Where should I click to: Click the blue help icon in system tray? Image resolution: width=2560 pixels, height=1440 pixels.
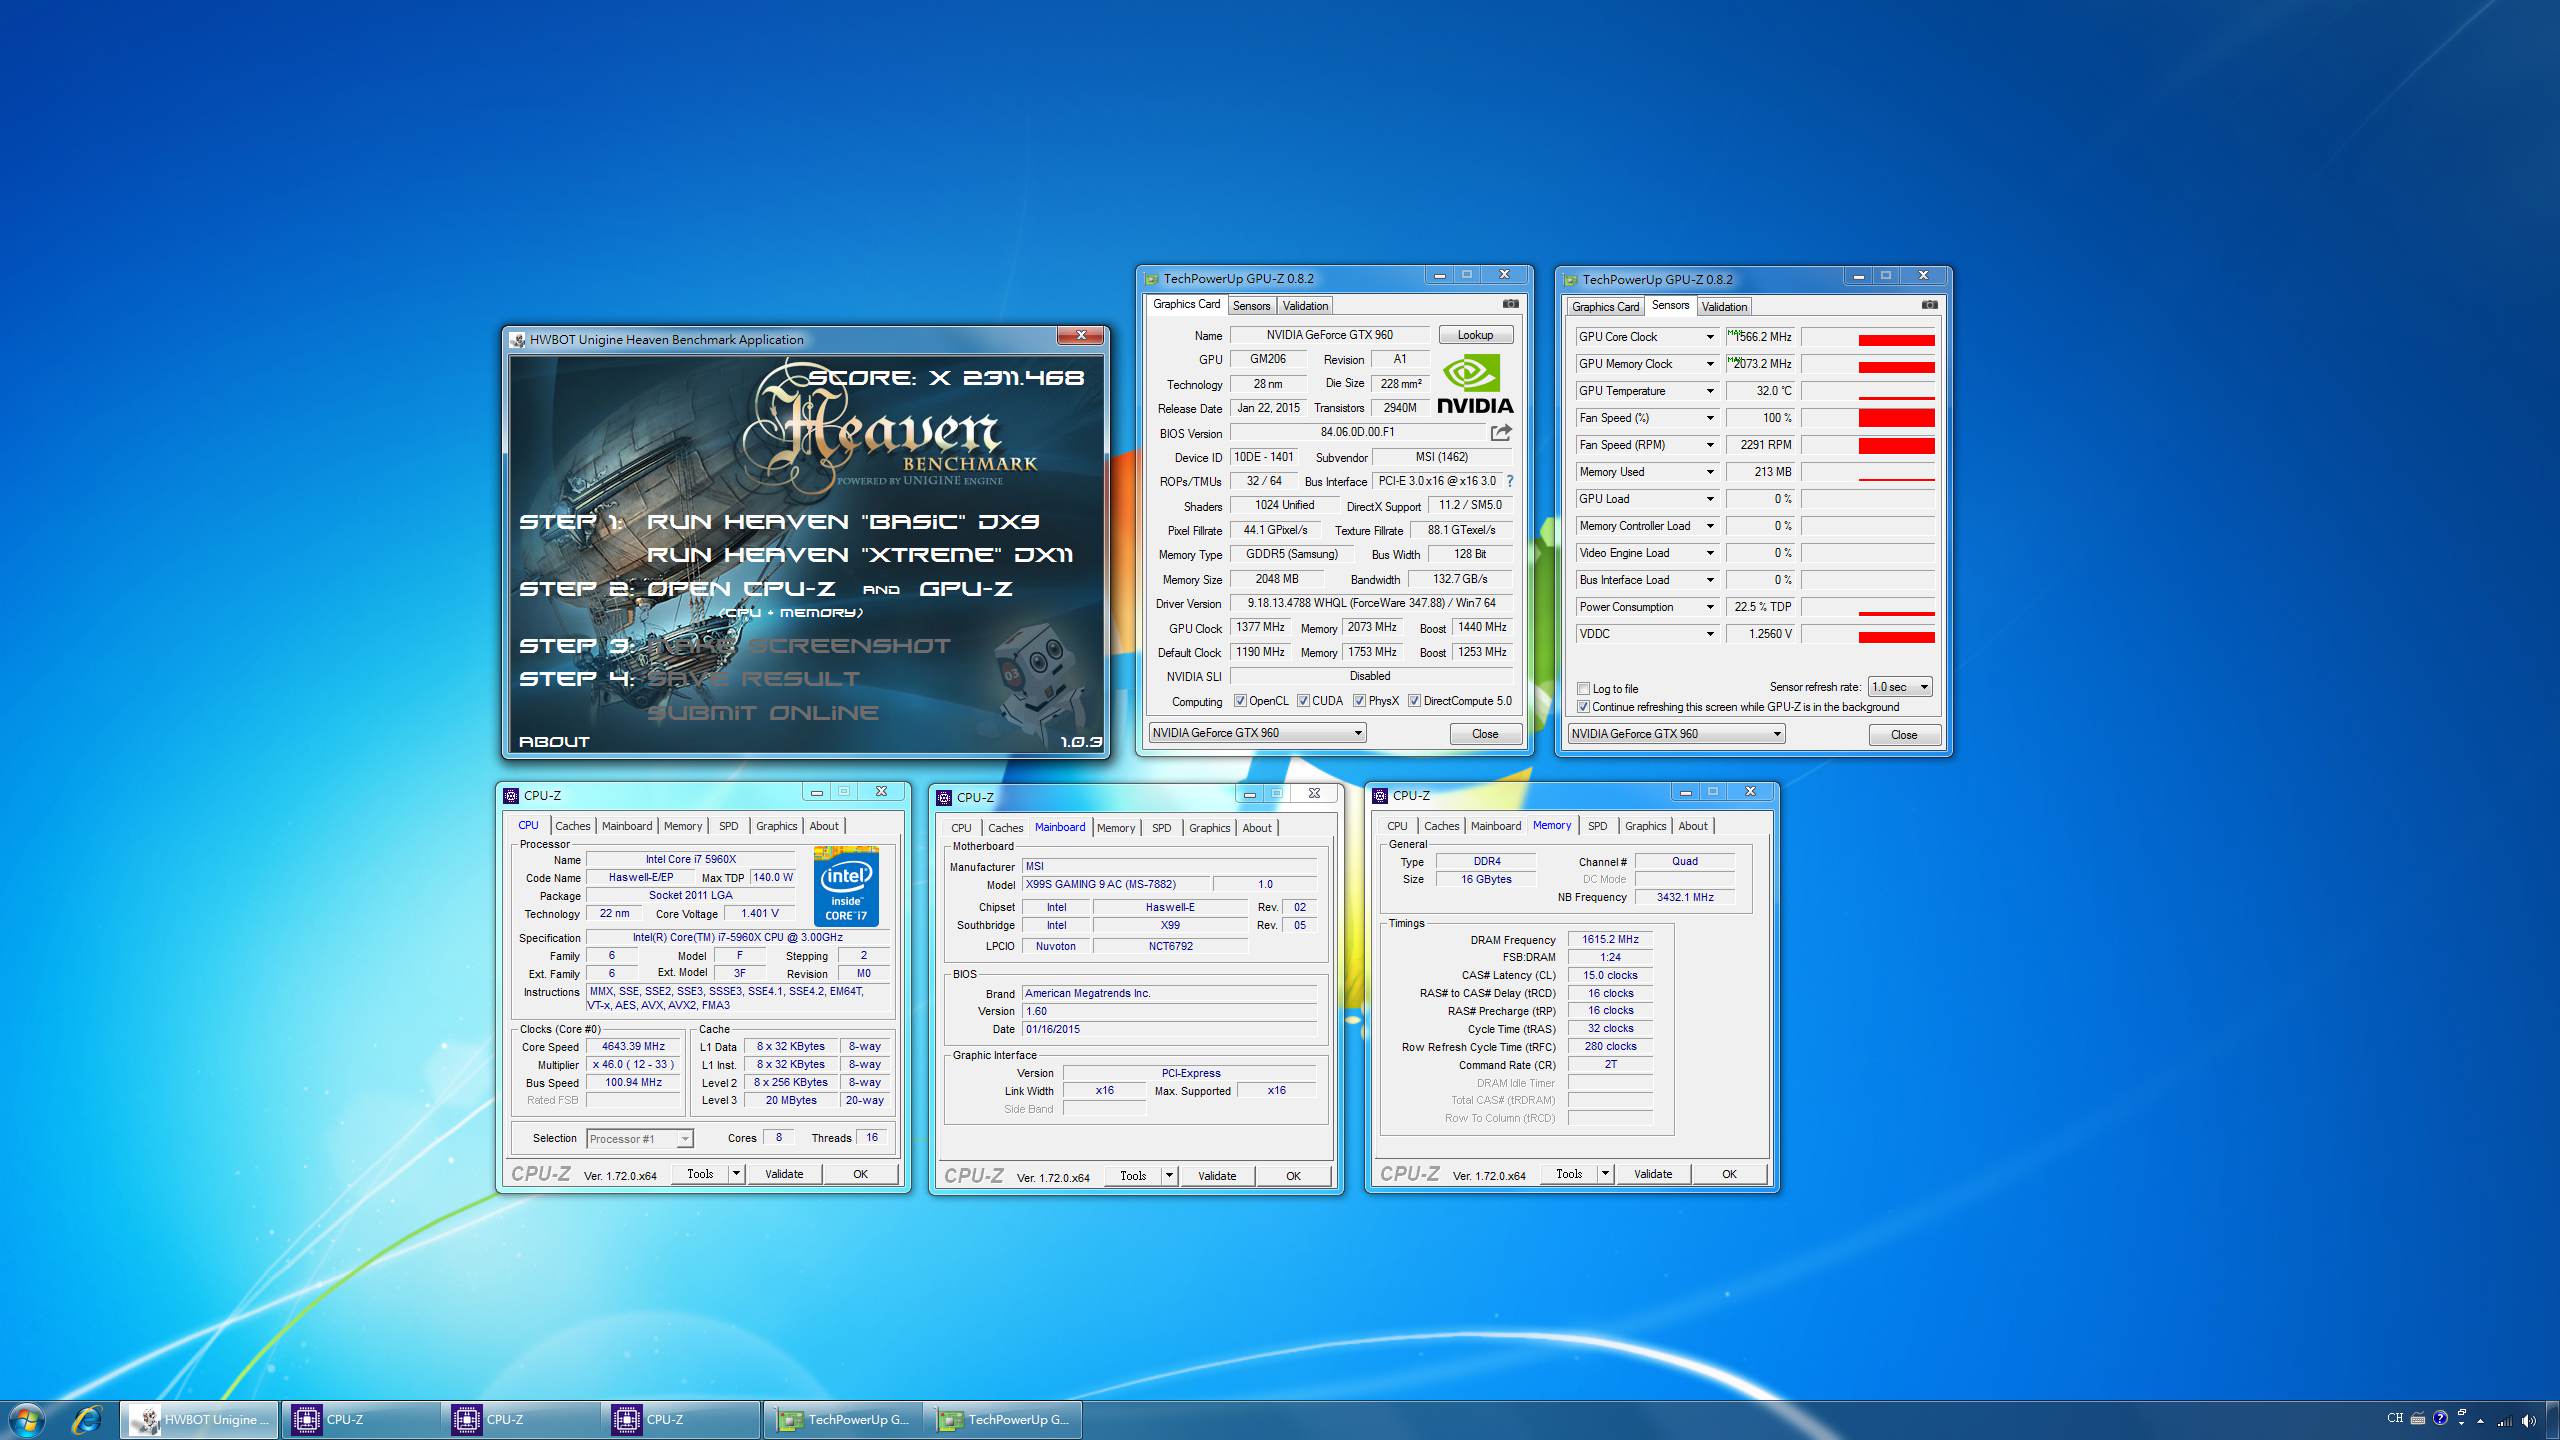point(2440,1418)
